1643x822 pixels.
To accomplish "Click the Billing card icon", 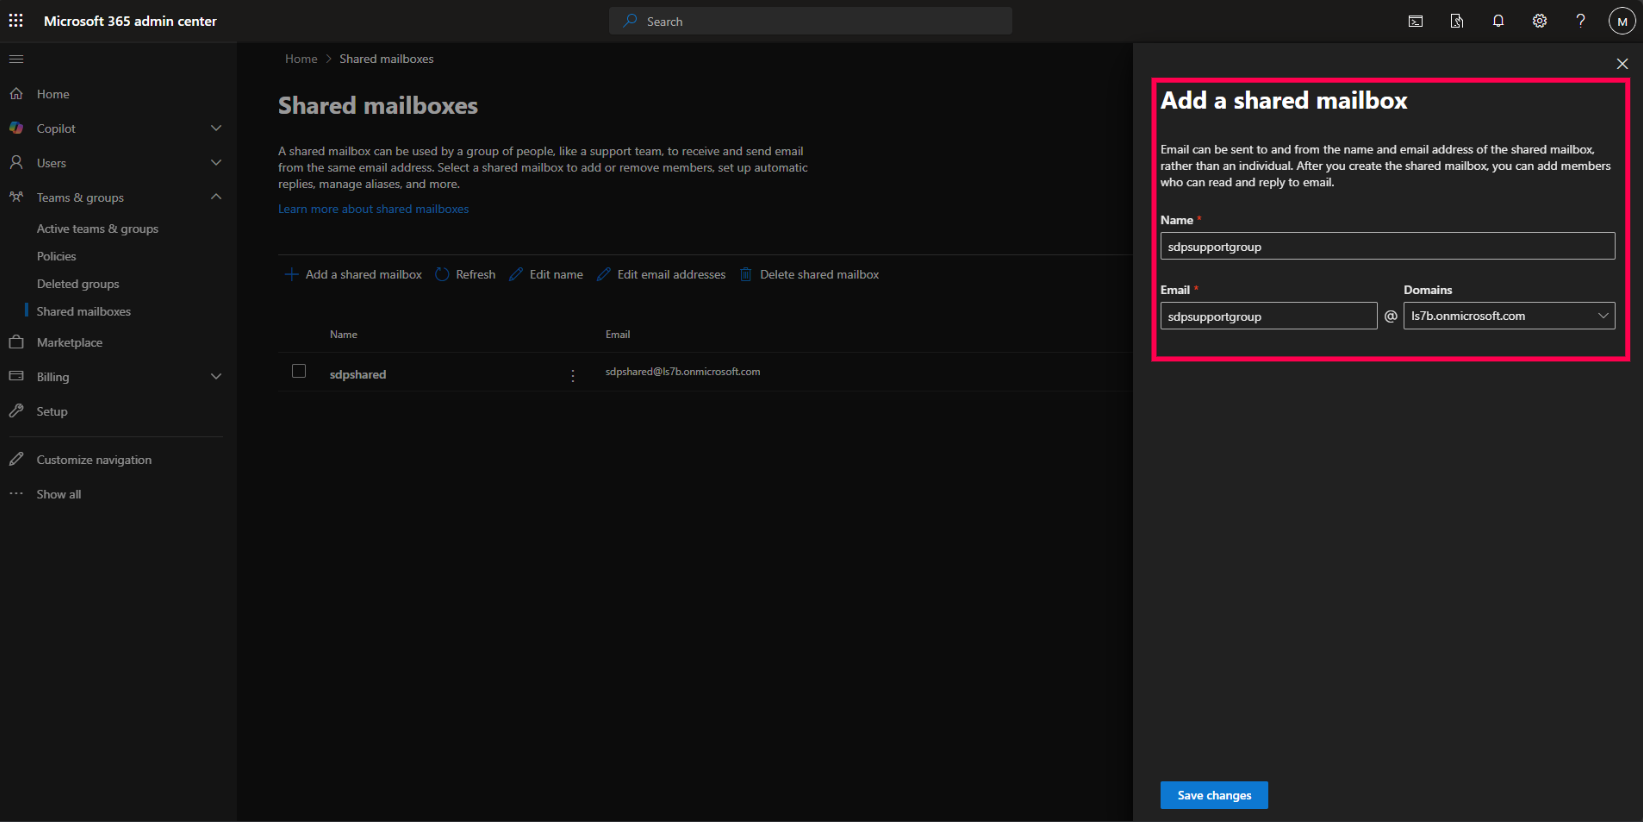I will click(x=16, y=376).
